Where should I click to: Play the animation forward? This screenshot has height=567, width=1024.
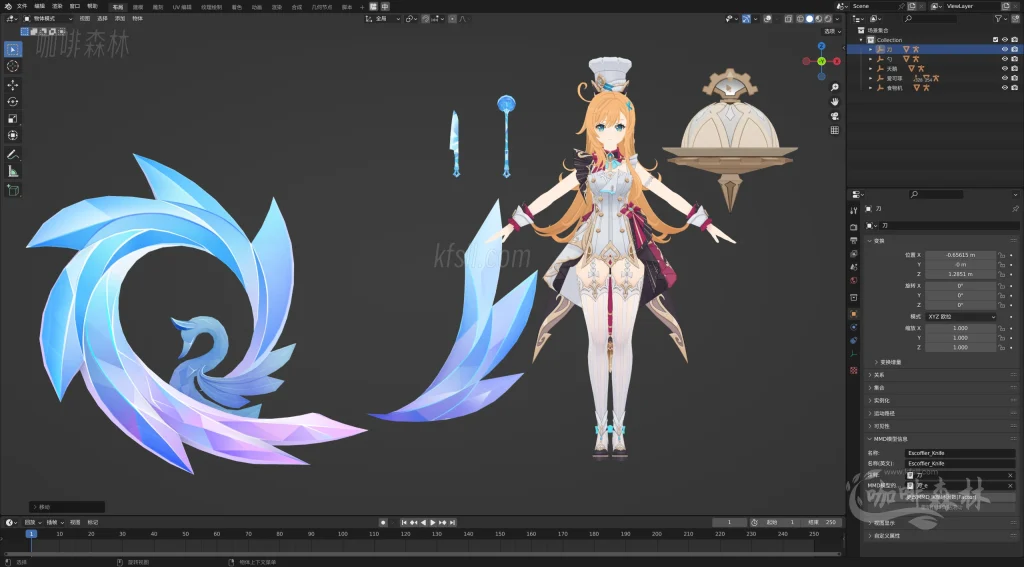433,523
